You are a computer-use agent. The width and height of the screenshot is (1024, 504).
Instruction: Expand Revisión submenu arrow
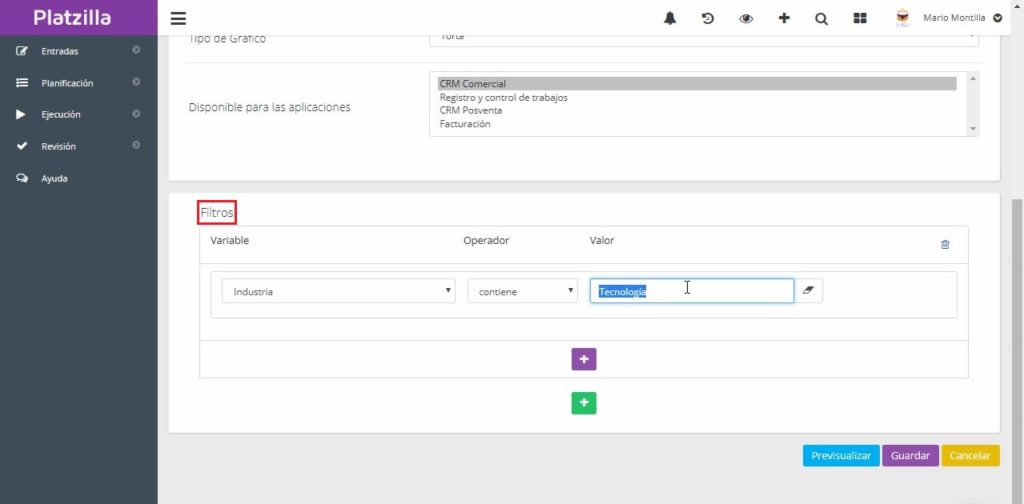click(136, 145)
